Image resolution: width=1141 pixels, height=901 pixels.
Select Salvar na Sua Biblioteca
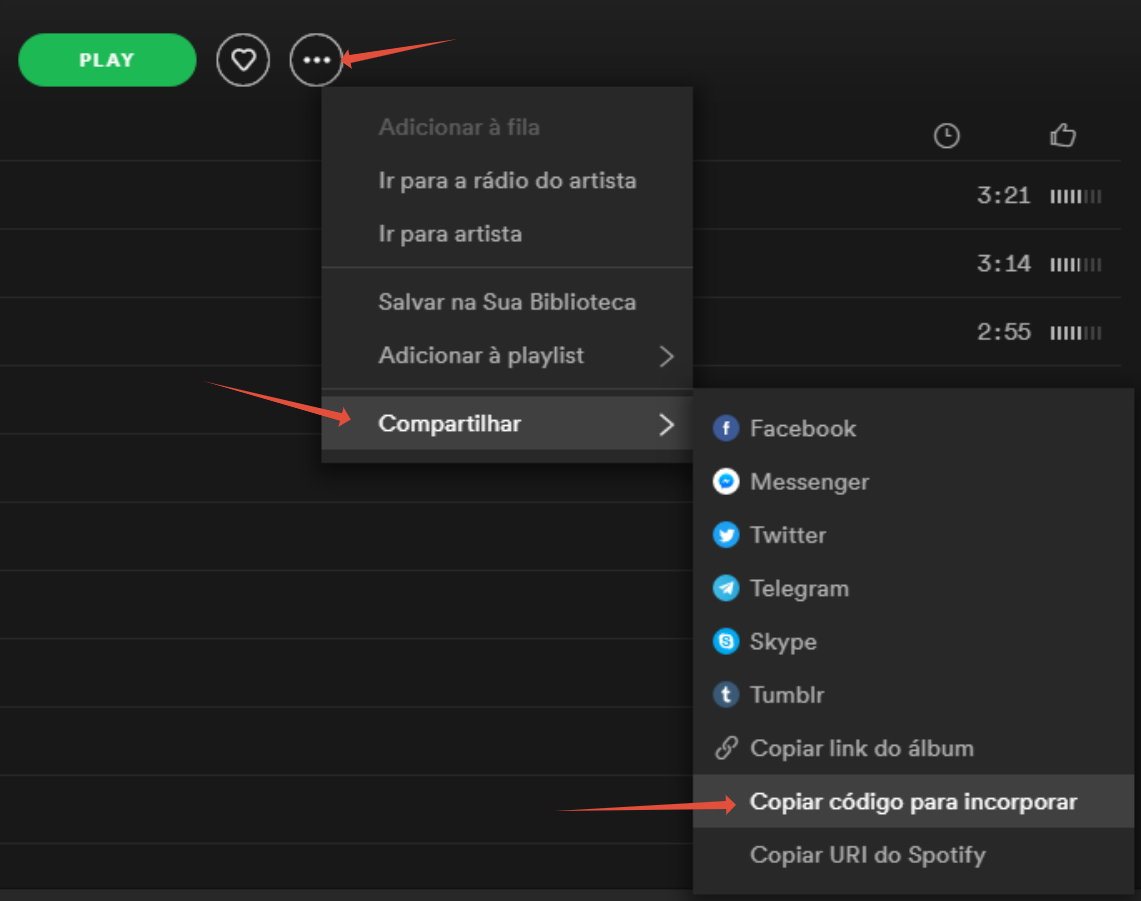[507, 302]
